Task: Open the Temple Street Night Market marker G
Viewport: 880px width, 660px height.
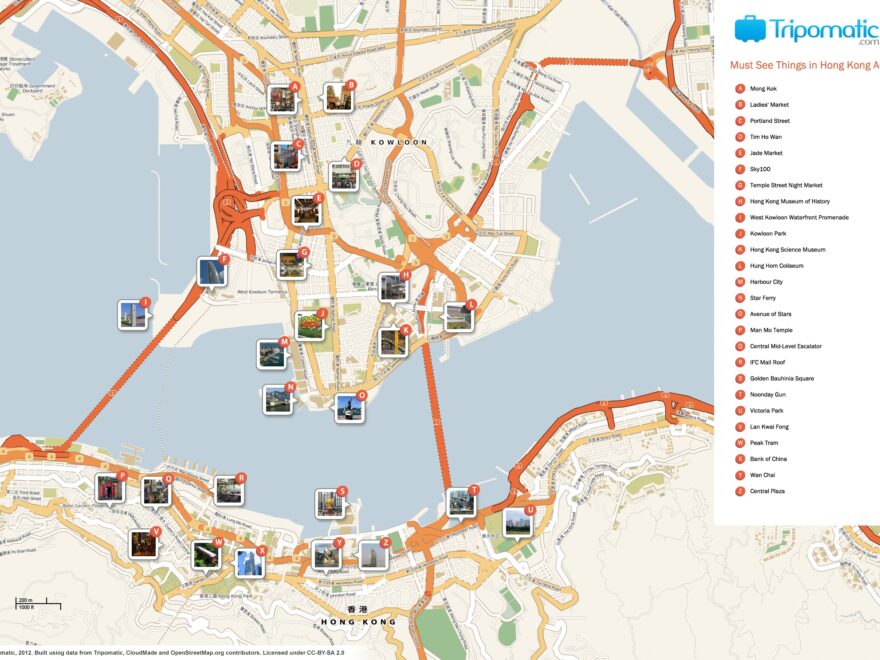Action: [x=304, y=250]
